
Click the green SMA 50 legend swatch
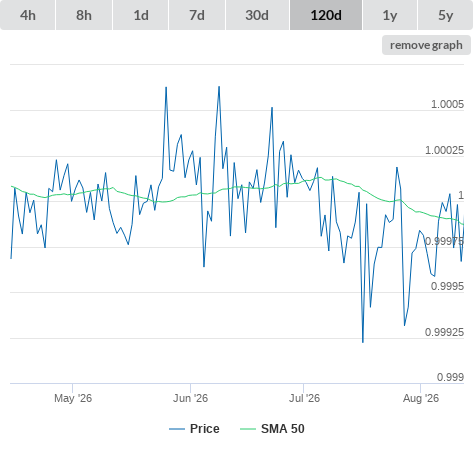coord(248,429)
